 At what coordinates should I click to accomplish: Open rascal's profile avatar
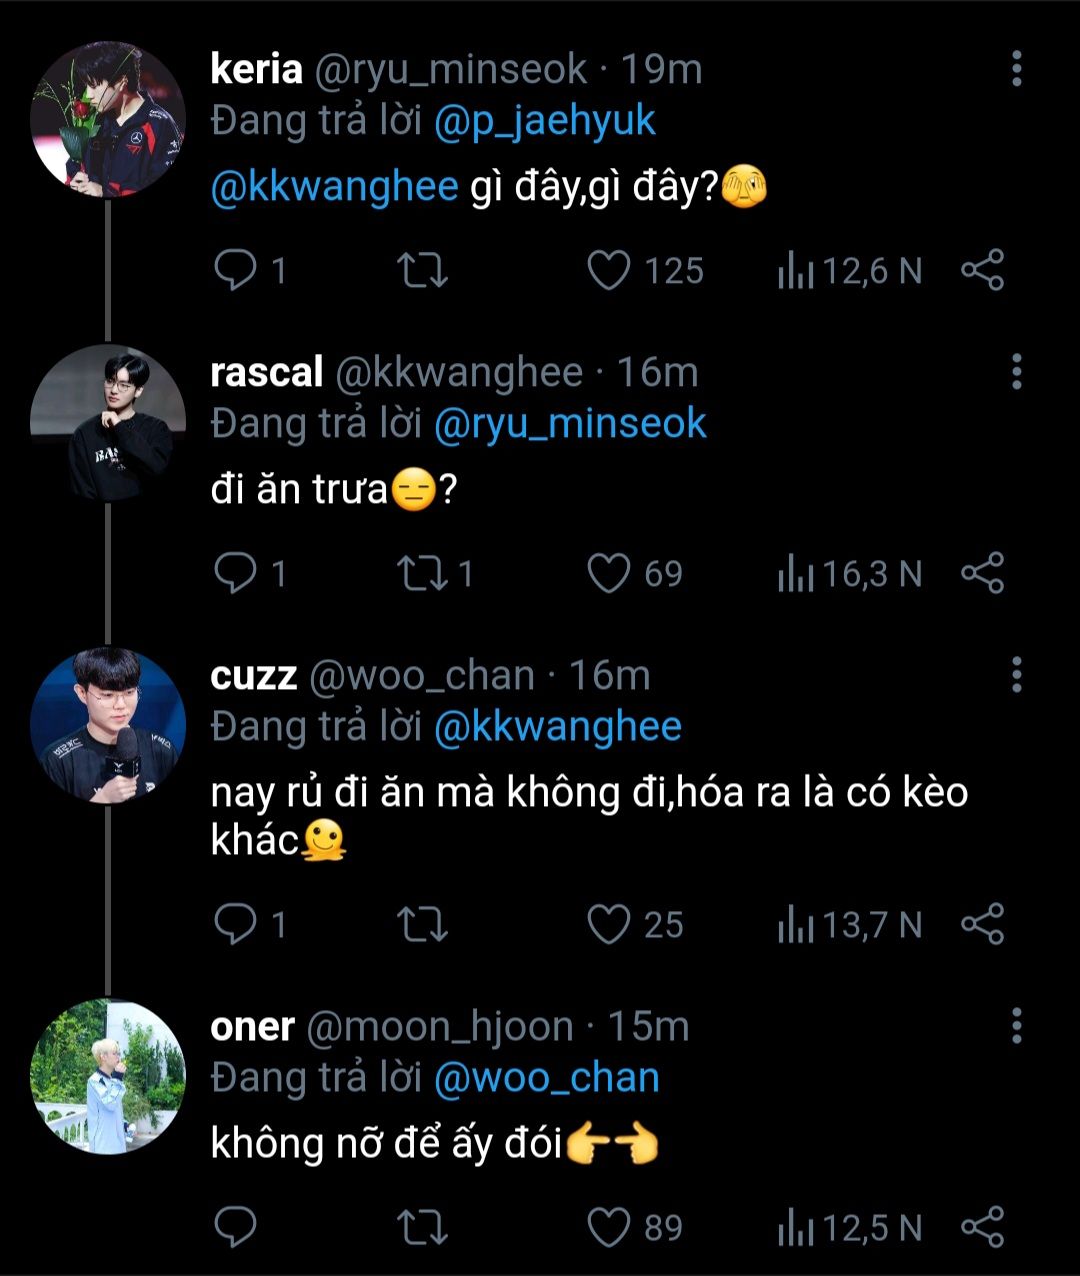pos(108,422)
